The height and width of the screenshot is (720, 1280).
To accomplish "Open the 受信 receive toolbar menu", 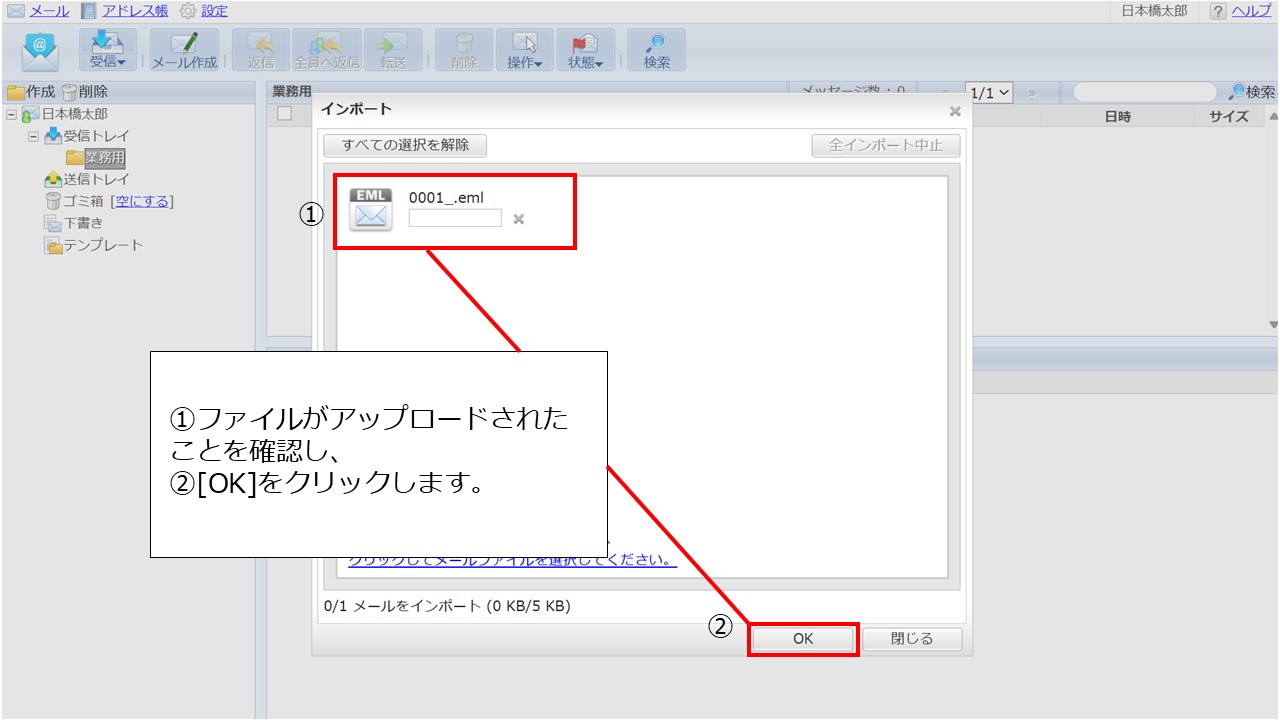I will (107, 50).
